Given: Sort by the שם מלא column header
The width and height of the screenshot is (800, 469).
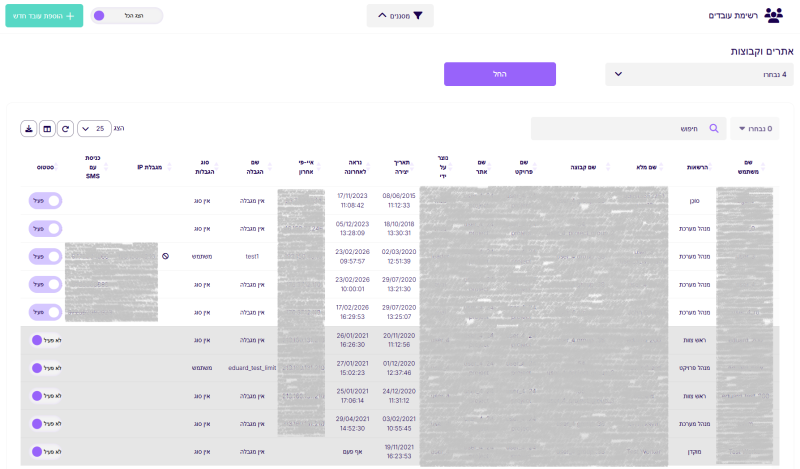Looking at the screenshot, I should click(648, 168).
